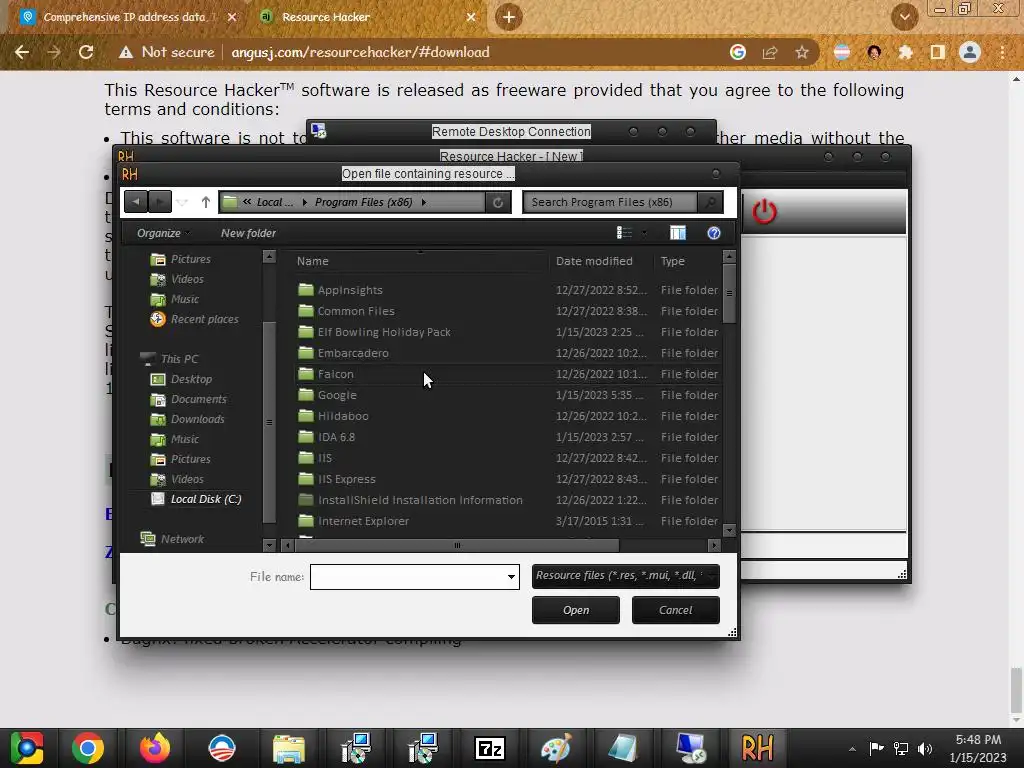Viewport: 1024px width, 768px height.
Task: Open Chrome tab search dropdown
Action: coord(904,17)
